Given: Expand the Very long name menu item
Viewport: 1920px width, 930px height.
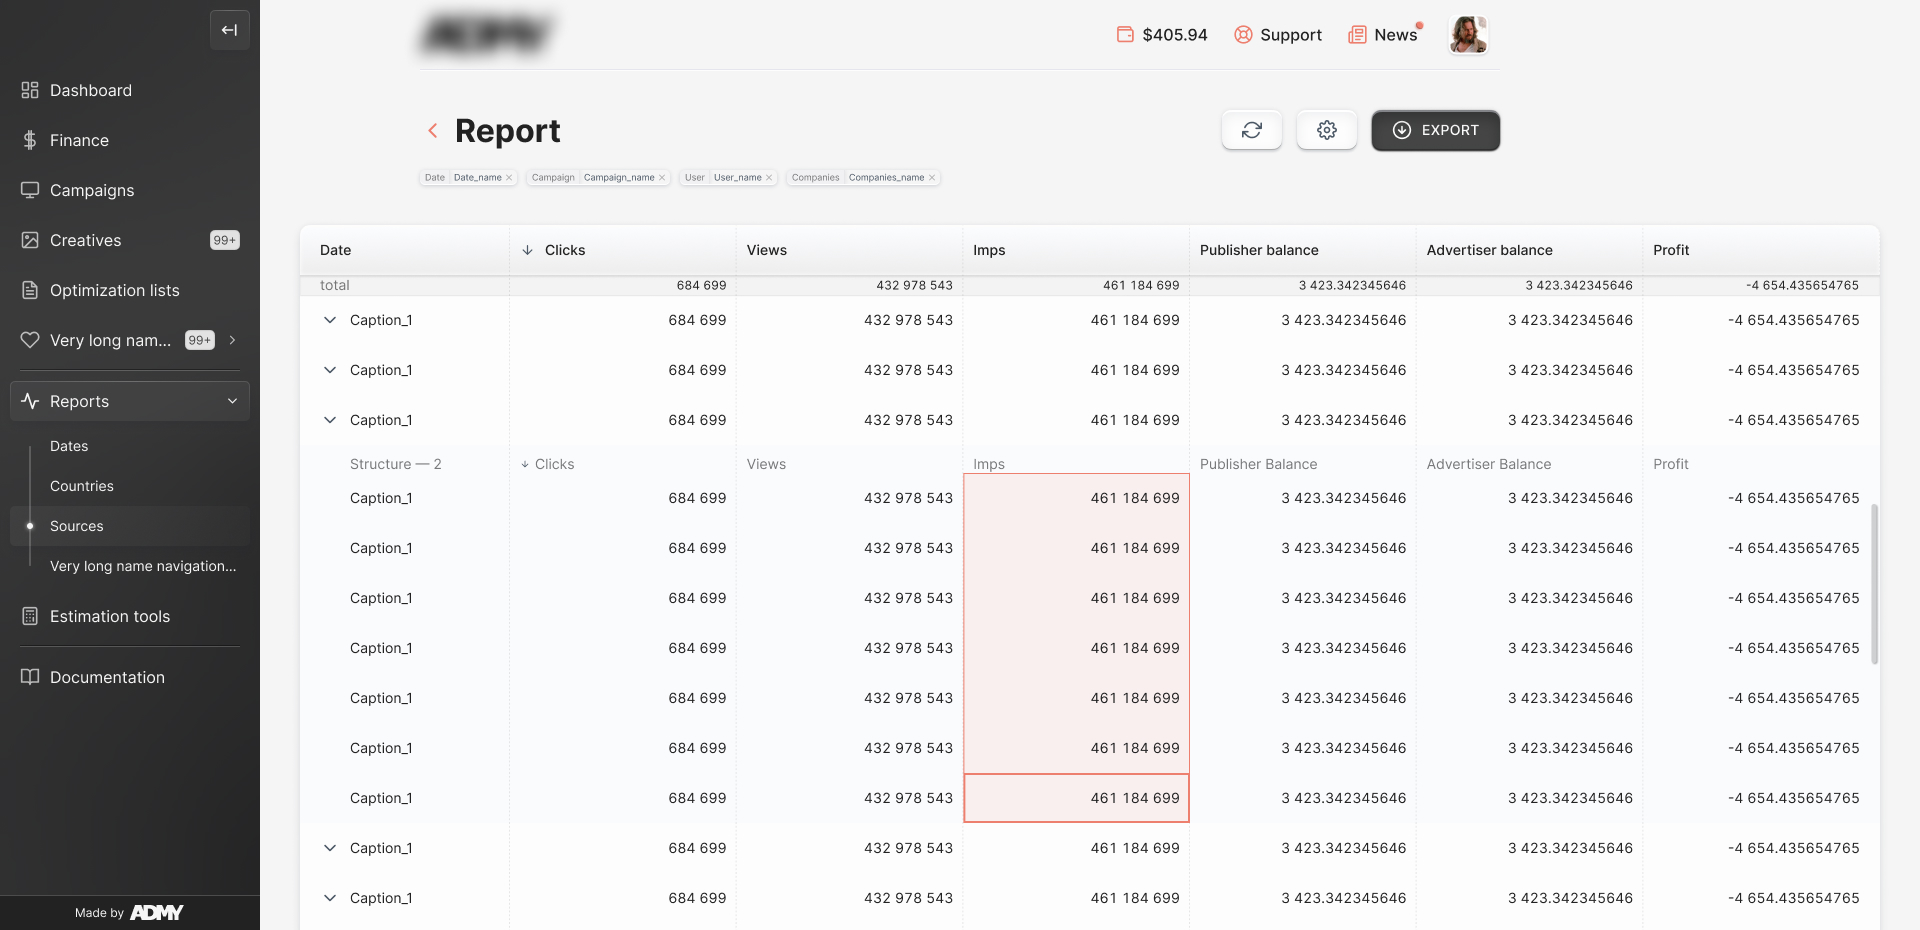Looking at the screenshot, I should (232, 340).
